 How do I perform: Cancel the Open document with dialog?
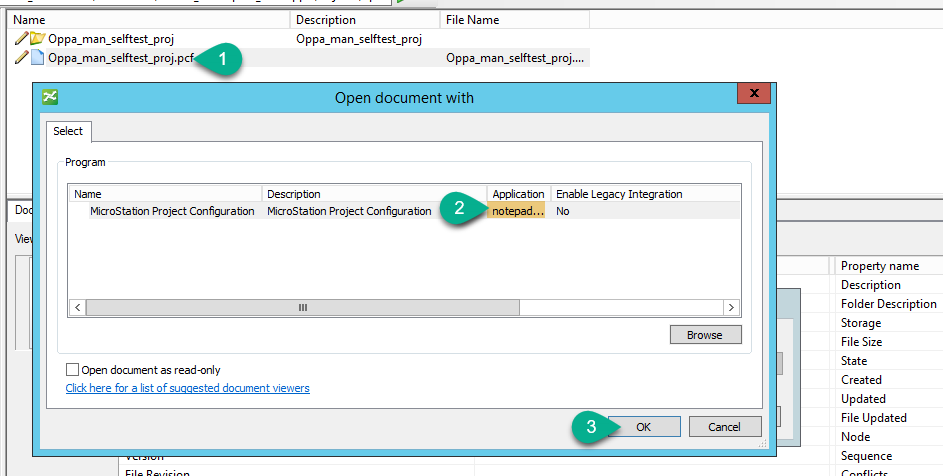(x=725, y=427)
